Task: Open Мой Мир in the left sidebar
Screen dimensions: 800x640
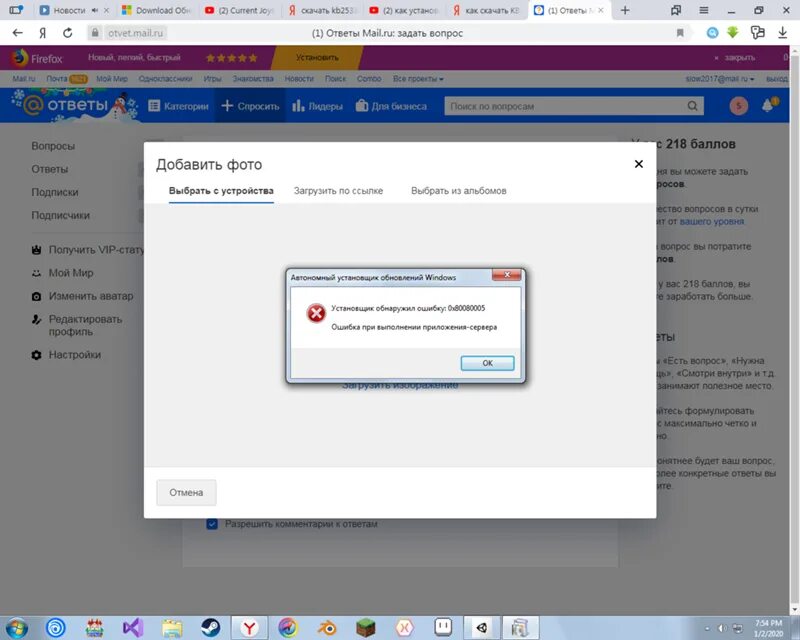Action: click(62, 273)
